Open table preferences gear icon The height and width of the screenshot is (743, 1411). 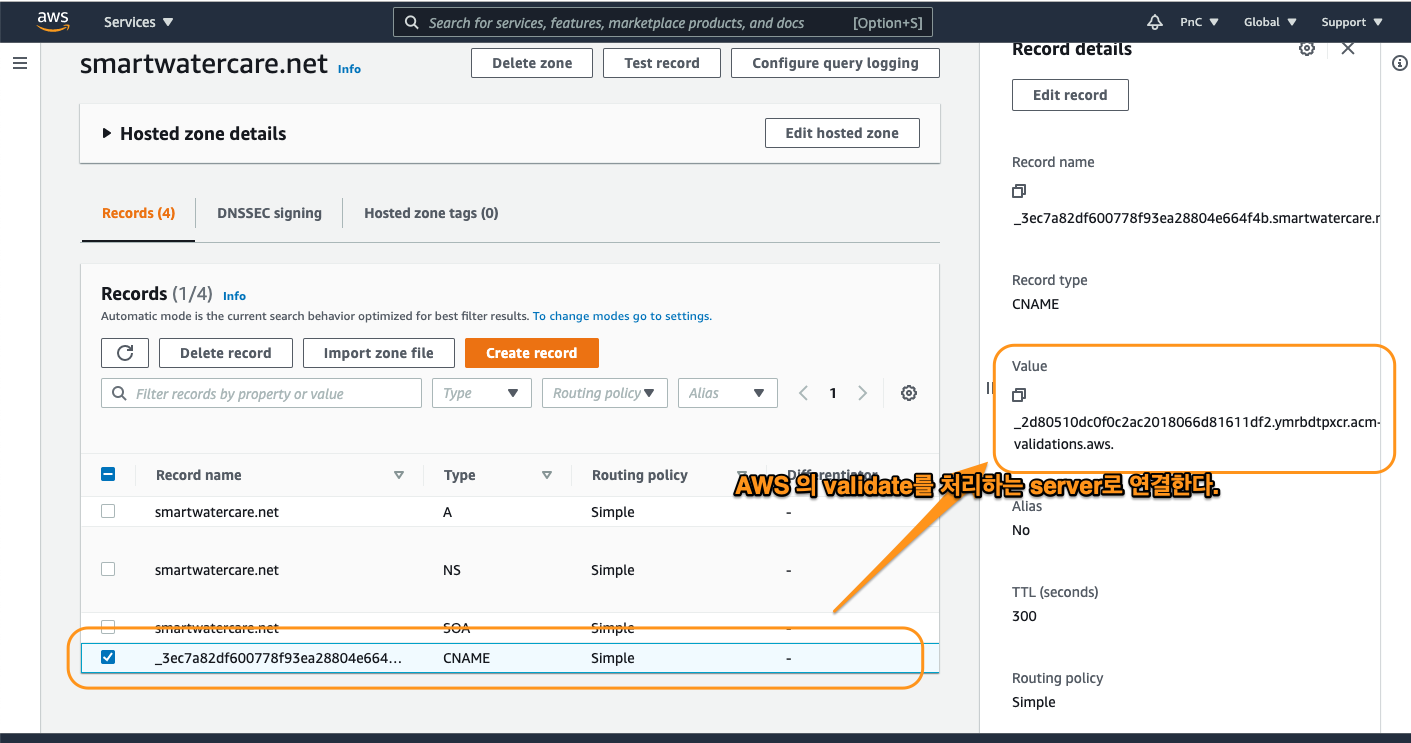coord(908,393)
